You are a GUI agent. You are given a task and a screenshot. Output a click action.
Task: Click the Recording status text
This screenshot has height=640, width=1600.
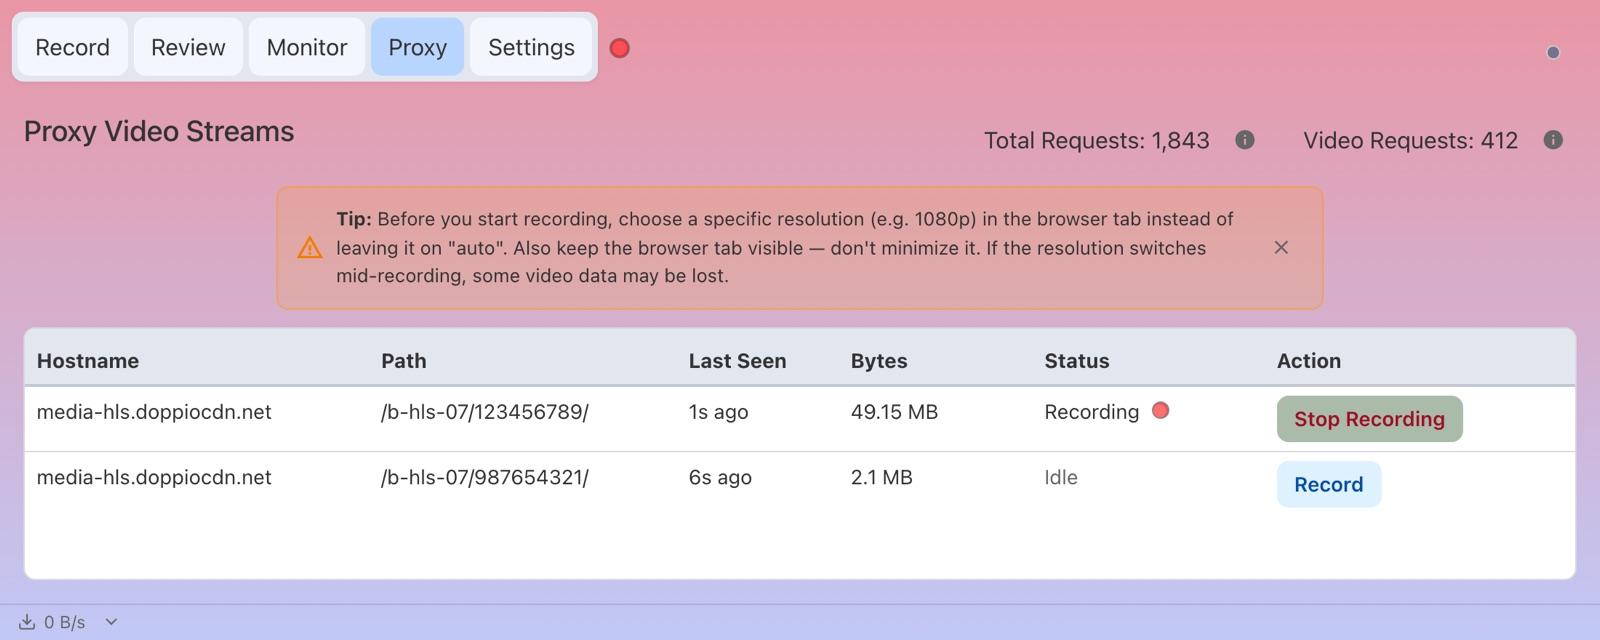[x=1092, y=412]
